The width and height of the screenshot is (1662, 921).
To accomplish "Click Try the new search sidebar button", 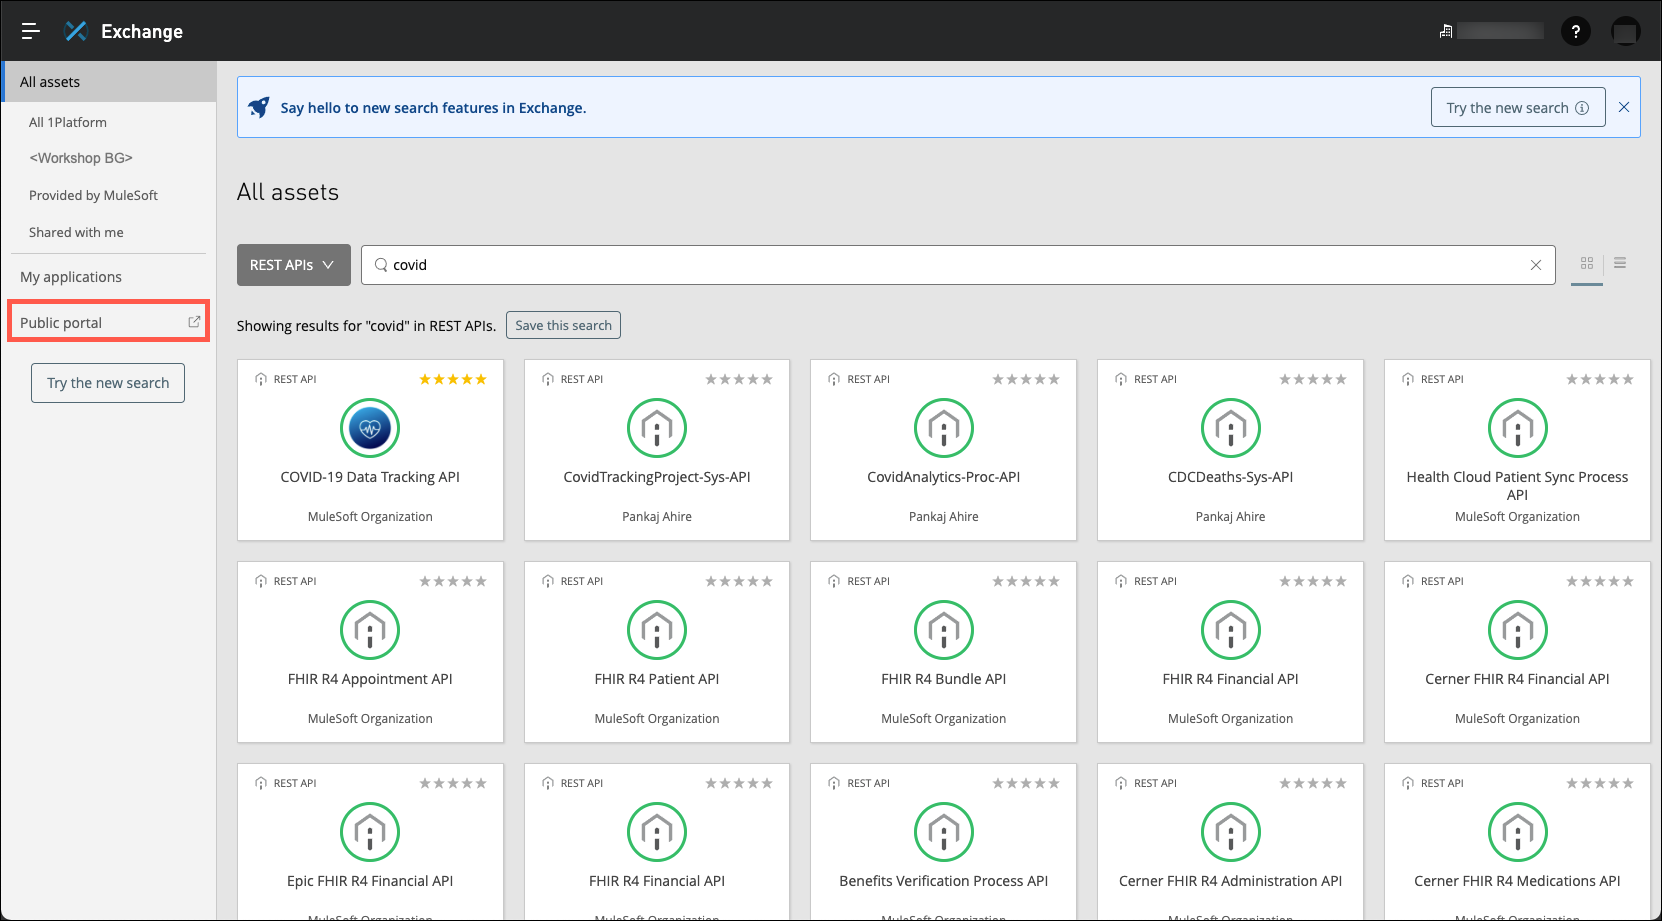I will point(108,383).
